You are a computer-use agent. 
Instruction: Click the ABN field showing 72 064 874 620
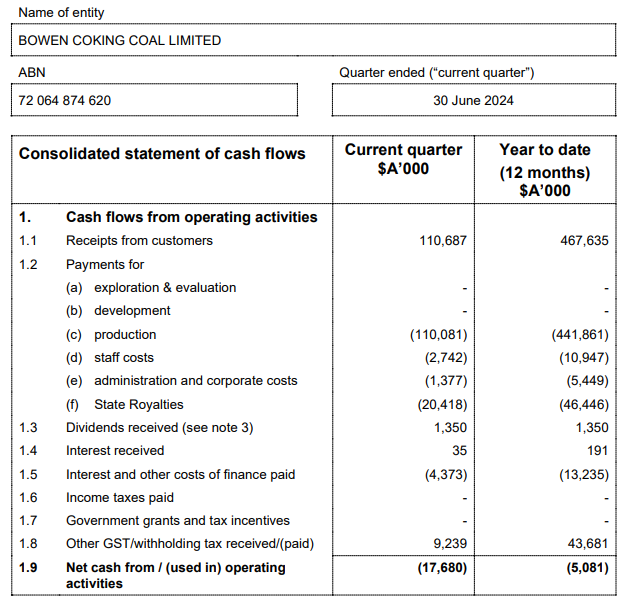point(154,100)
